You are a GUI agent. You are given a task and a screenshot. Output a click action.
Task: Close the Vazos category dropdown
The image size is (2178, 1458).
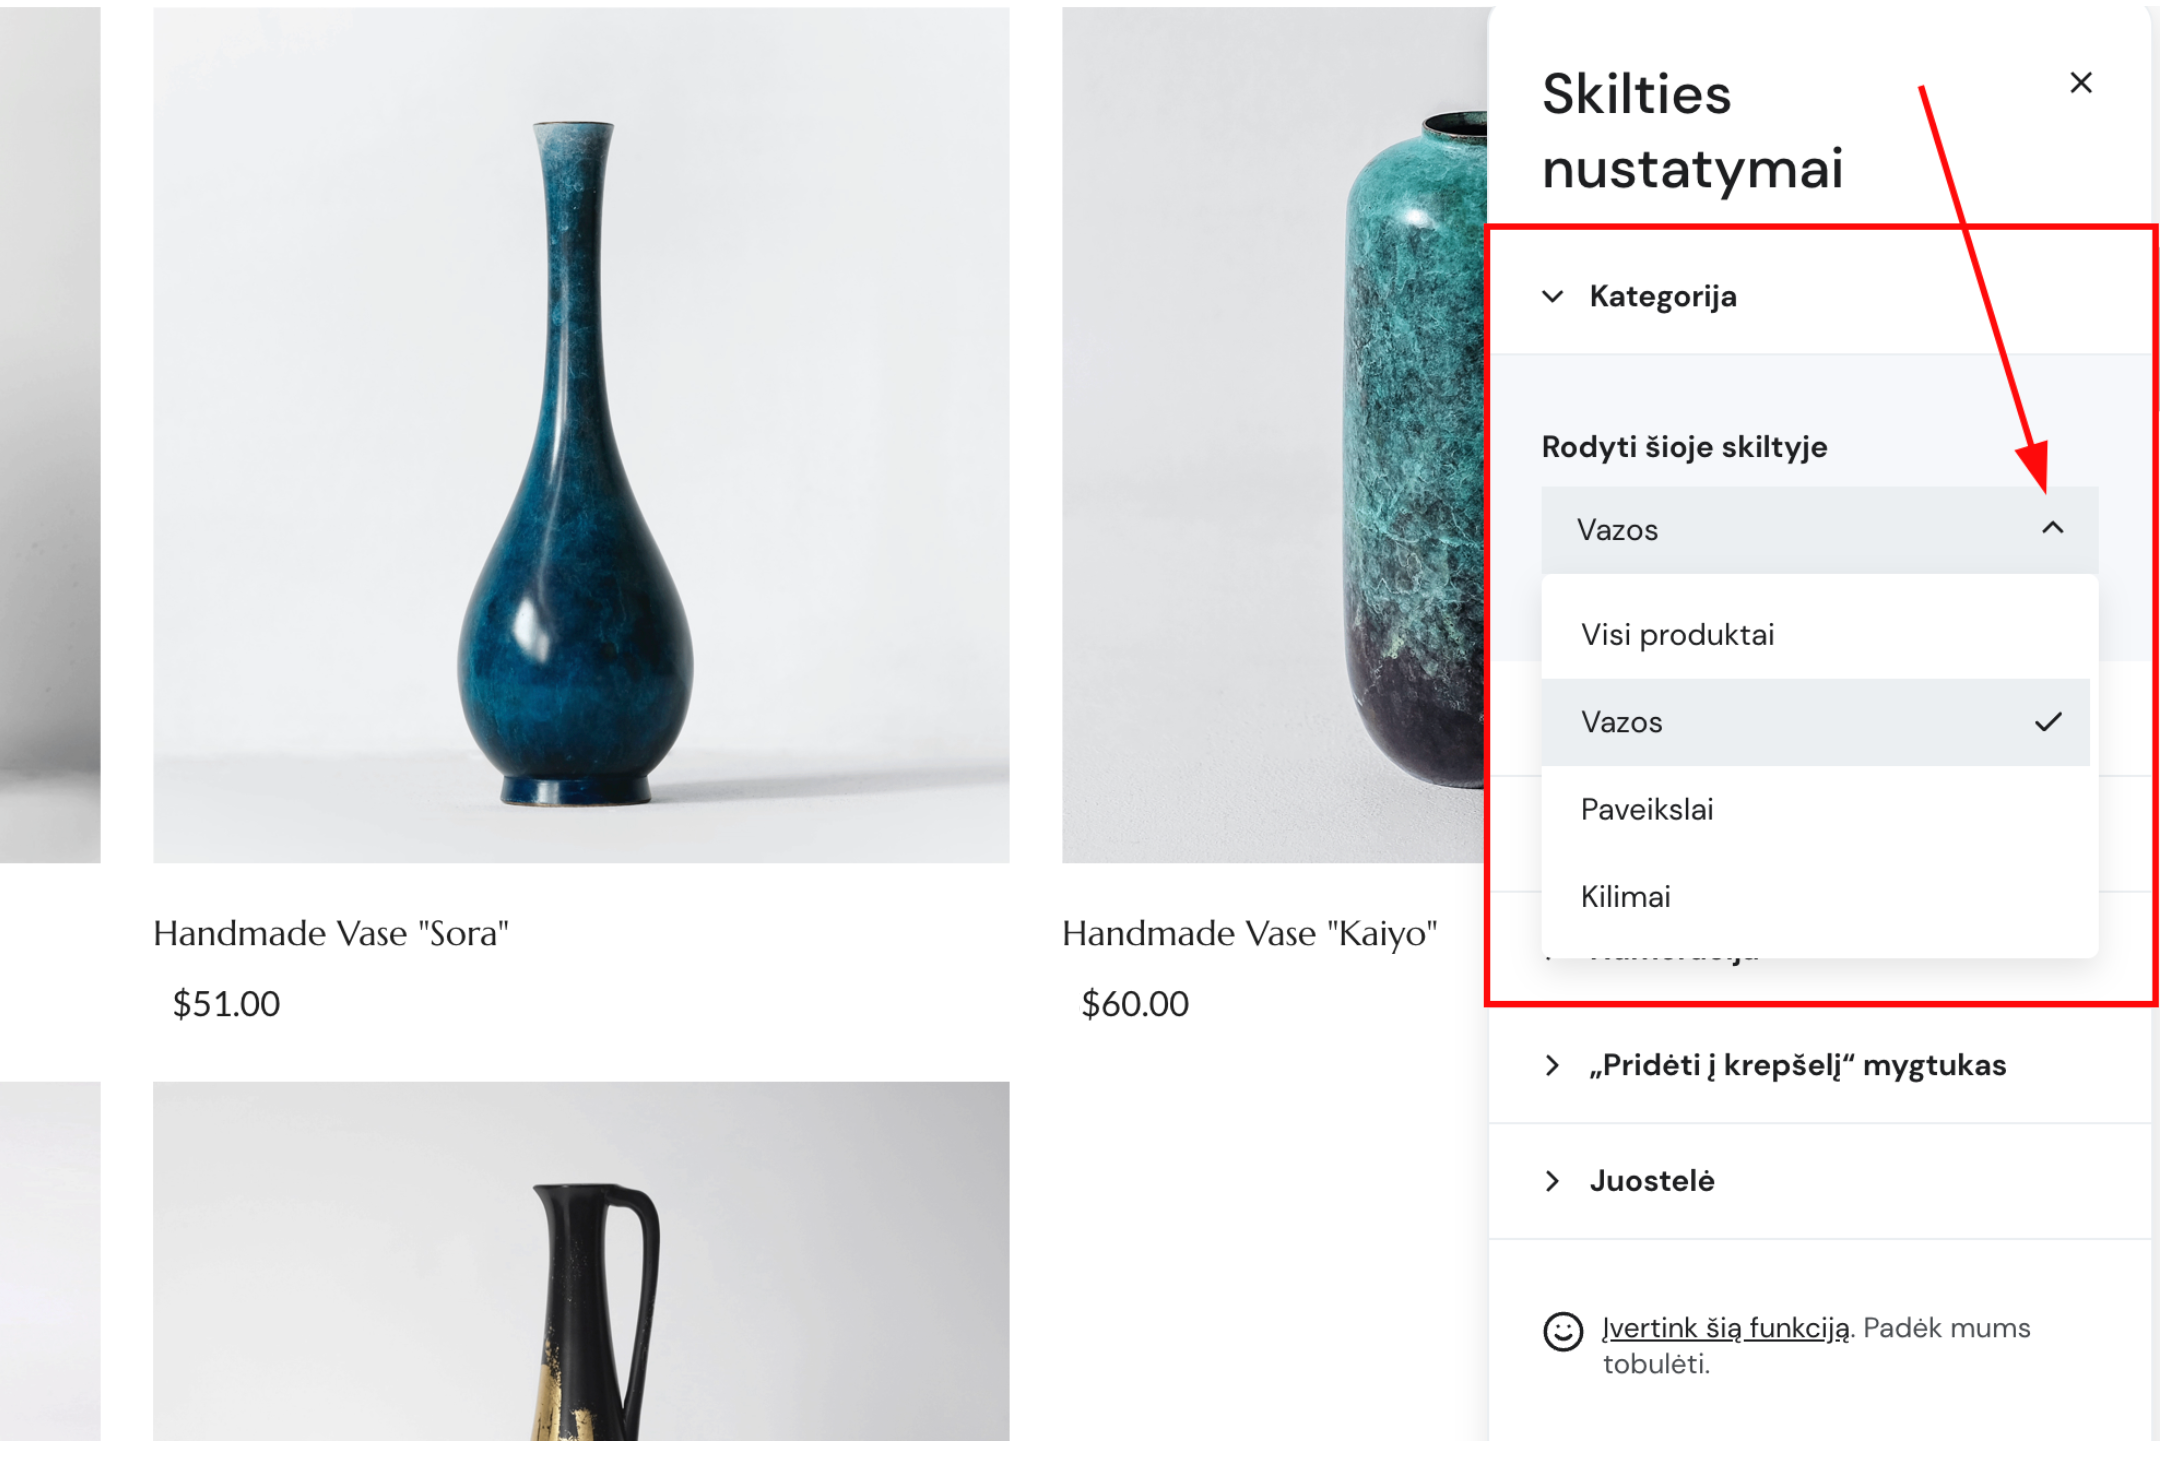click(x=1816, y=530)
